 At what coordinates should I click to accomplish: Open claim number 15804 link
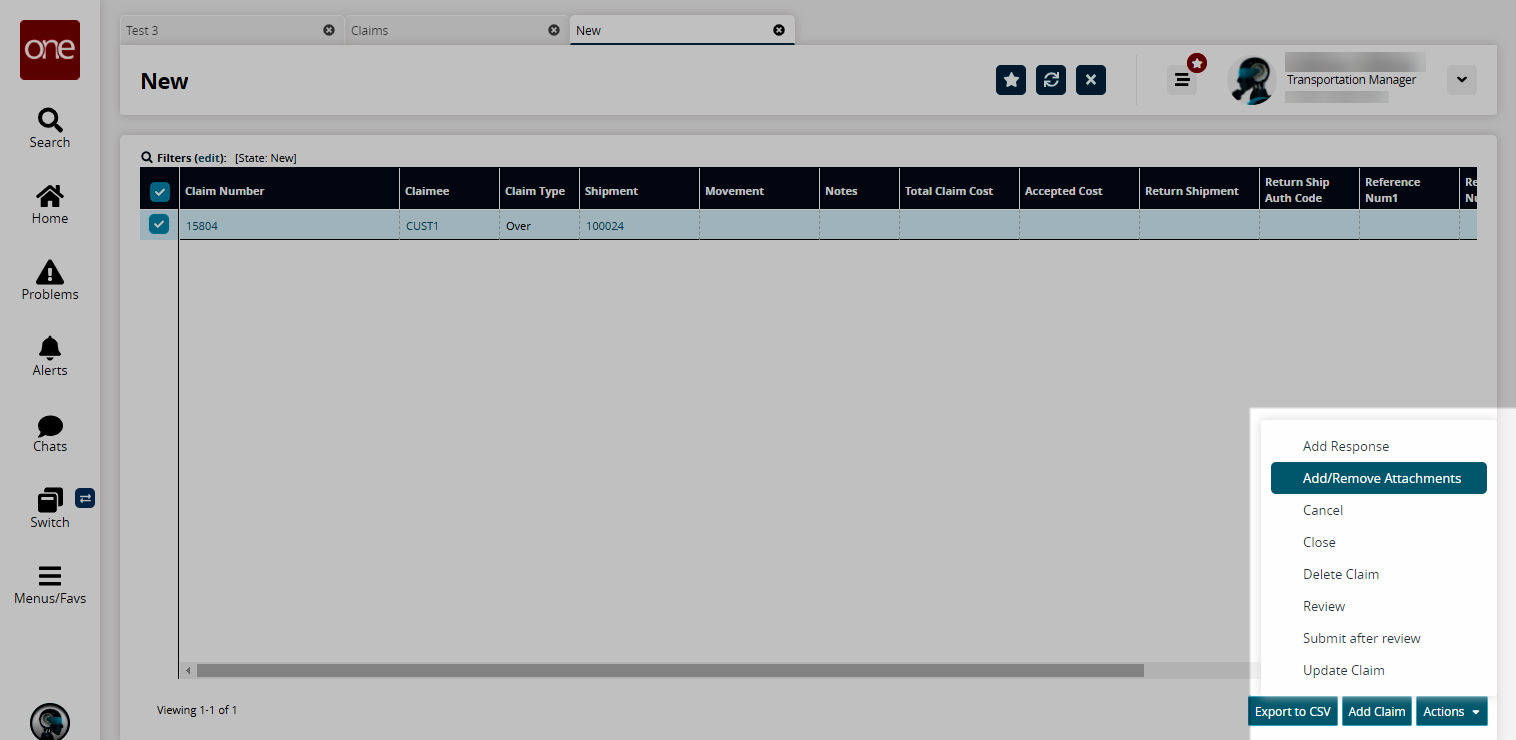(202, 226)
